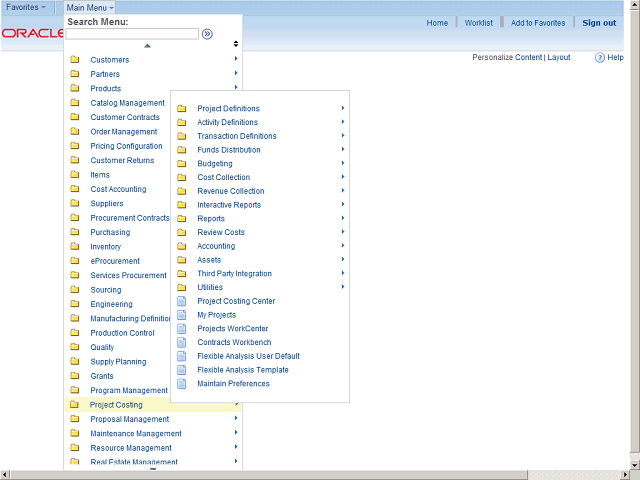The height and width of the screenshot is (480, 640).
Task: Click the document icon beside Contracts Workbench
Action: click(x=181, y=343)
